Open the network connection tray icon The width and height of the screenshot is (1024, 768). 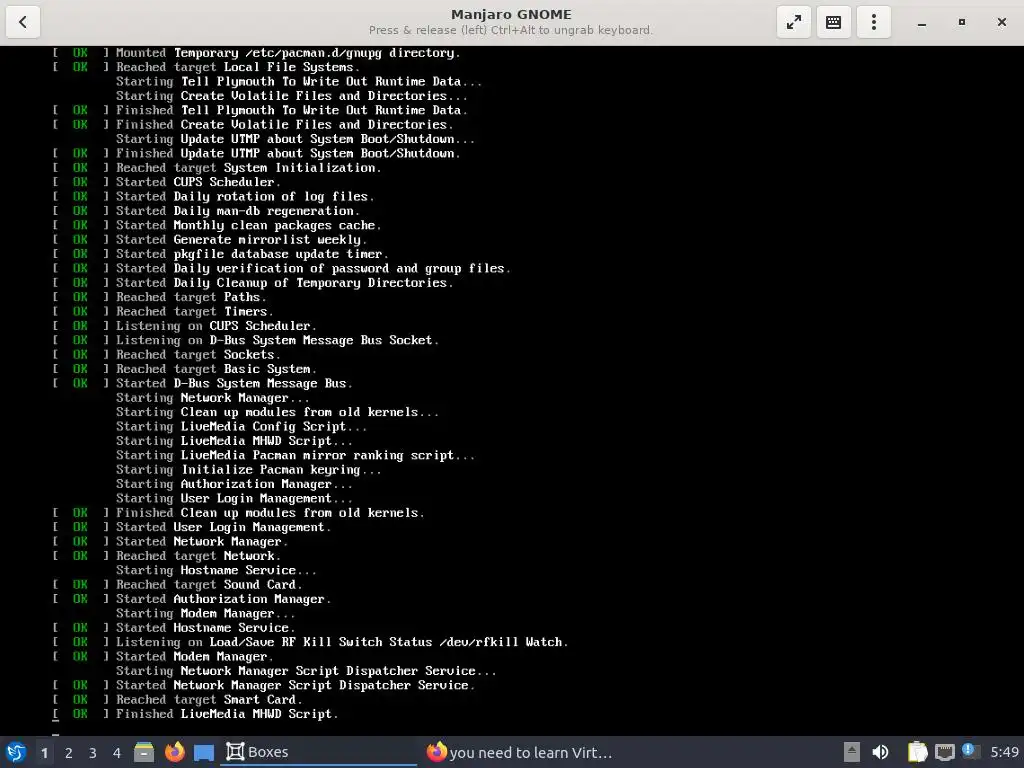click(x=944, y=752)
